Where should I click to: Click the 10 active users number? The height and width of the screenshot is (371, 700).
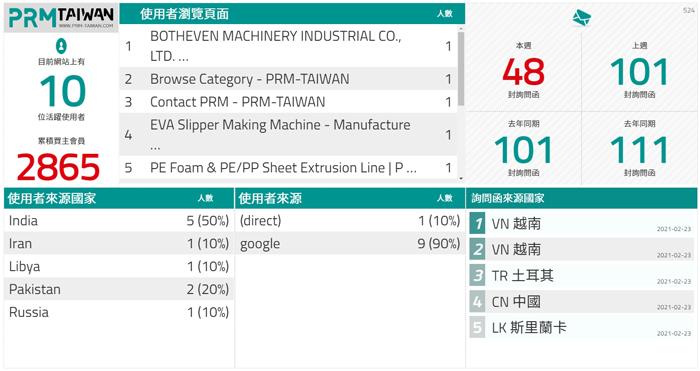click(x=62, y=91)
